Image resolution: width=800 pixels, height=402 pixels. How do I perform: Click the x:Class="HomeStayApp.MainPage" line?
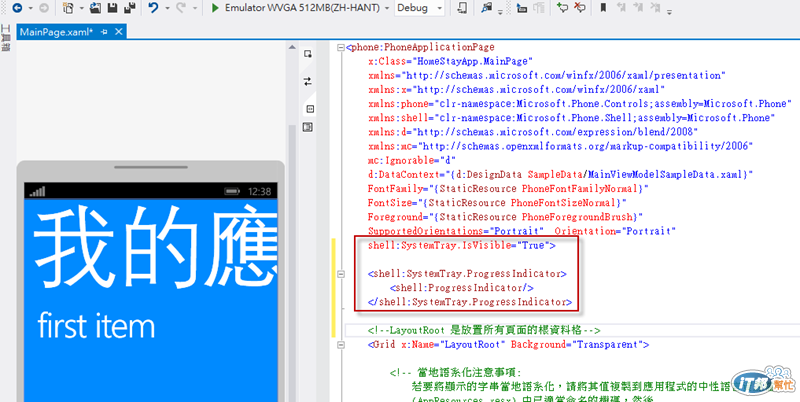[451, 61]
